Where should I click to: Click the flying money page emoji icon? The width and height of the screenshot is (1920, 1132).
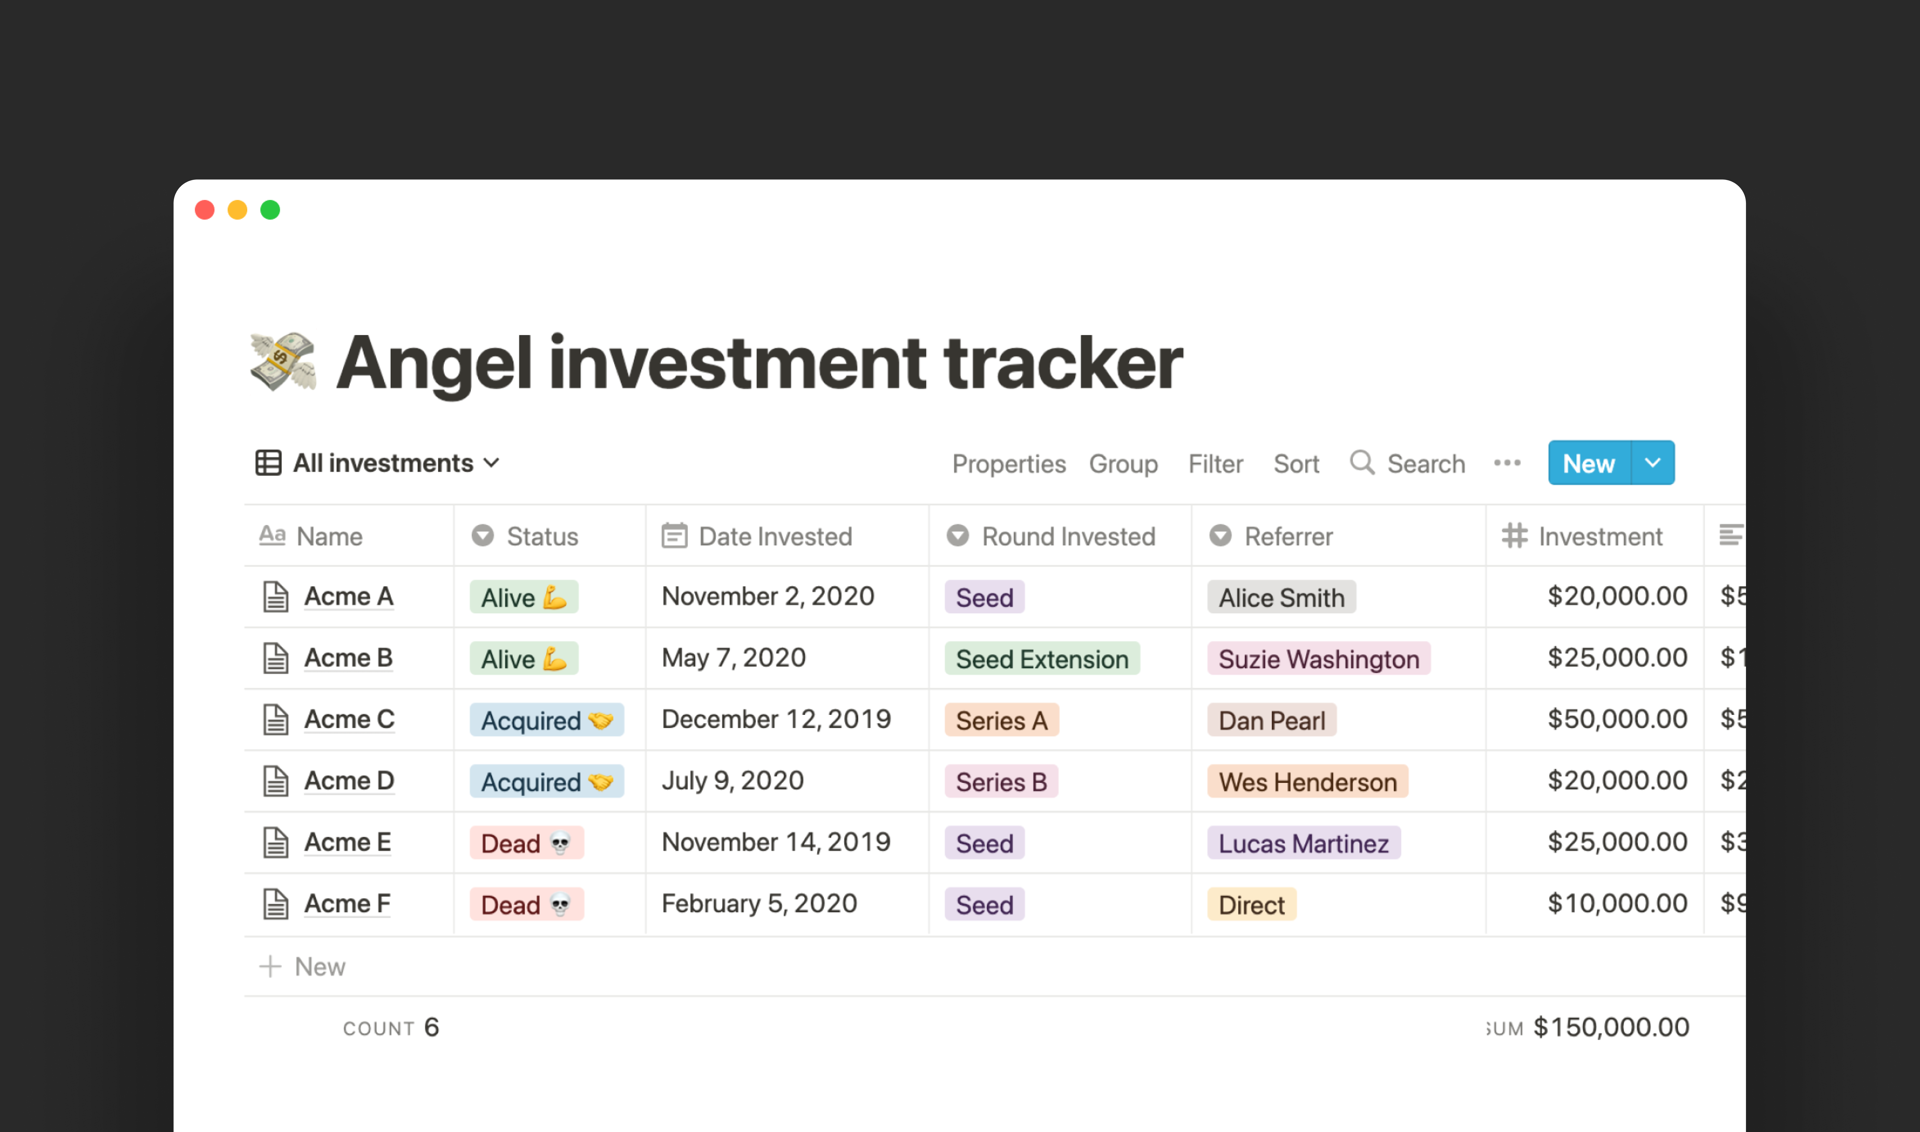click(283, 361)
